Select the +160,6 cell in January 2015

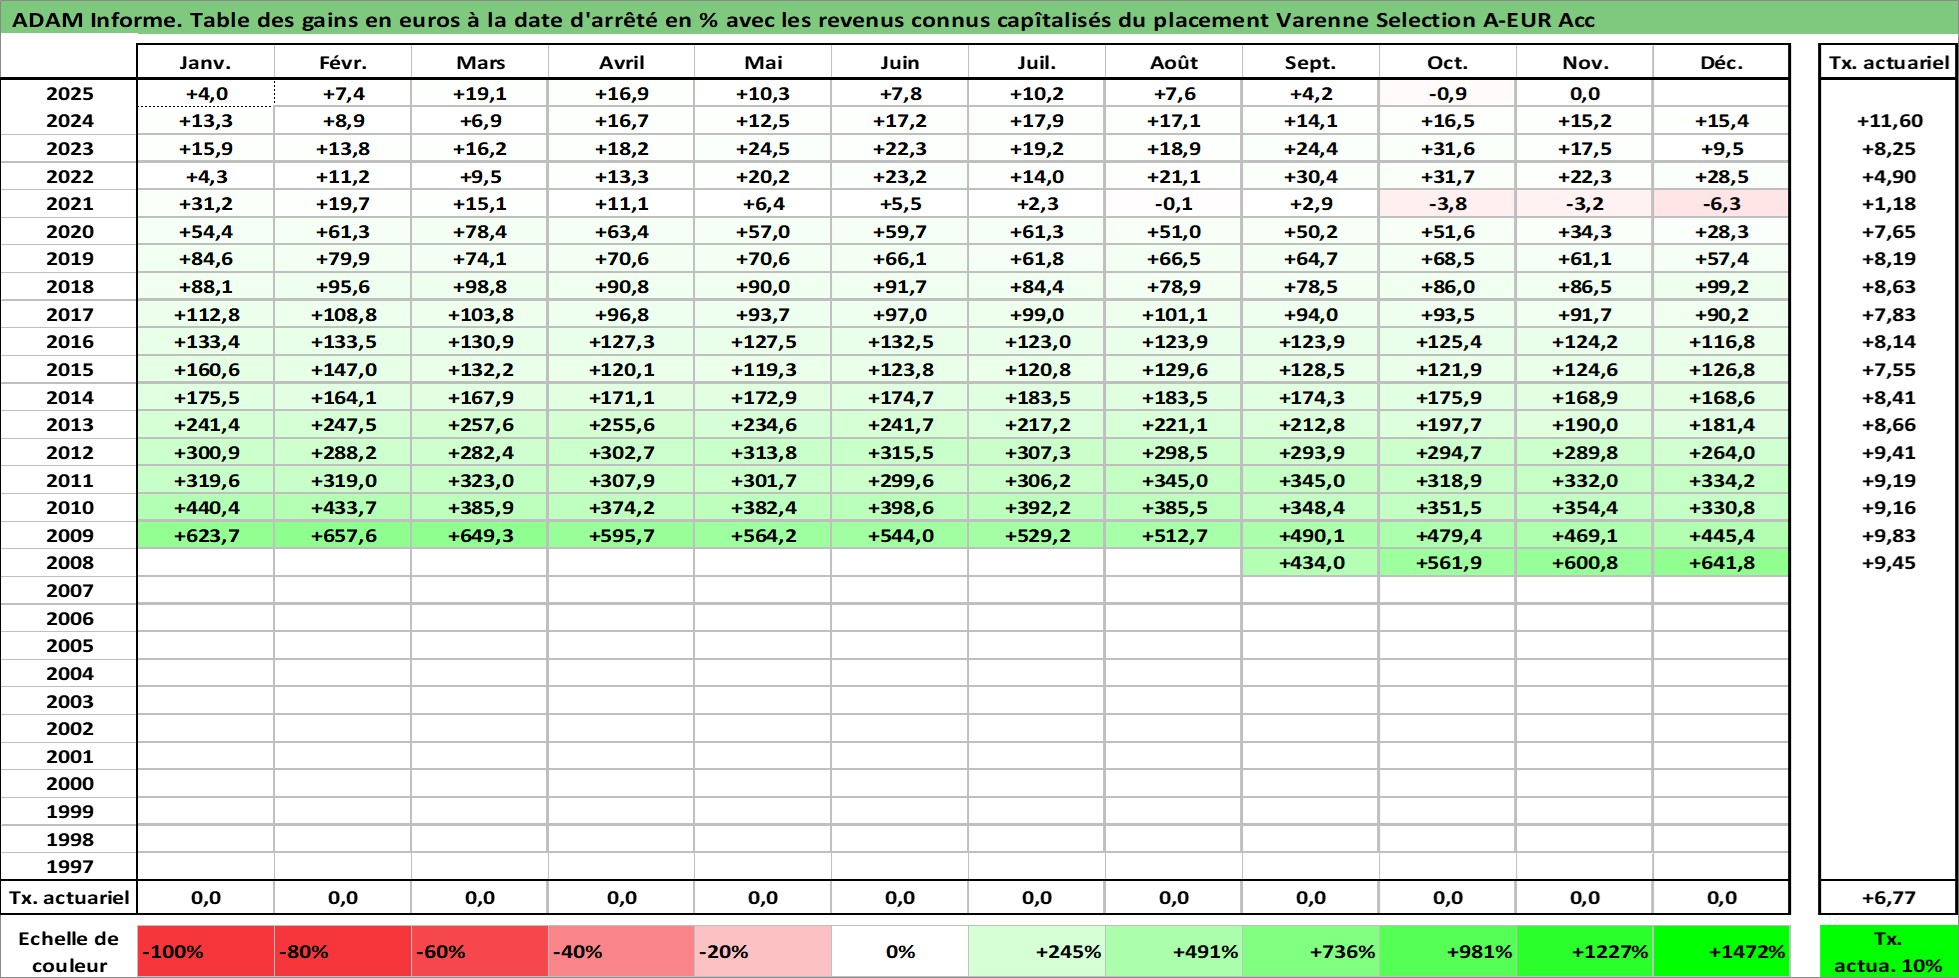[x=205, y=369]
